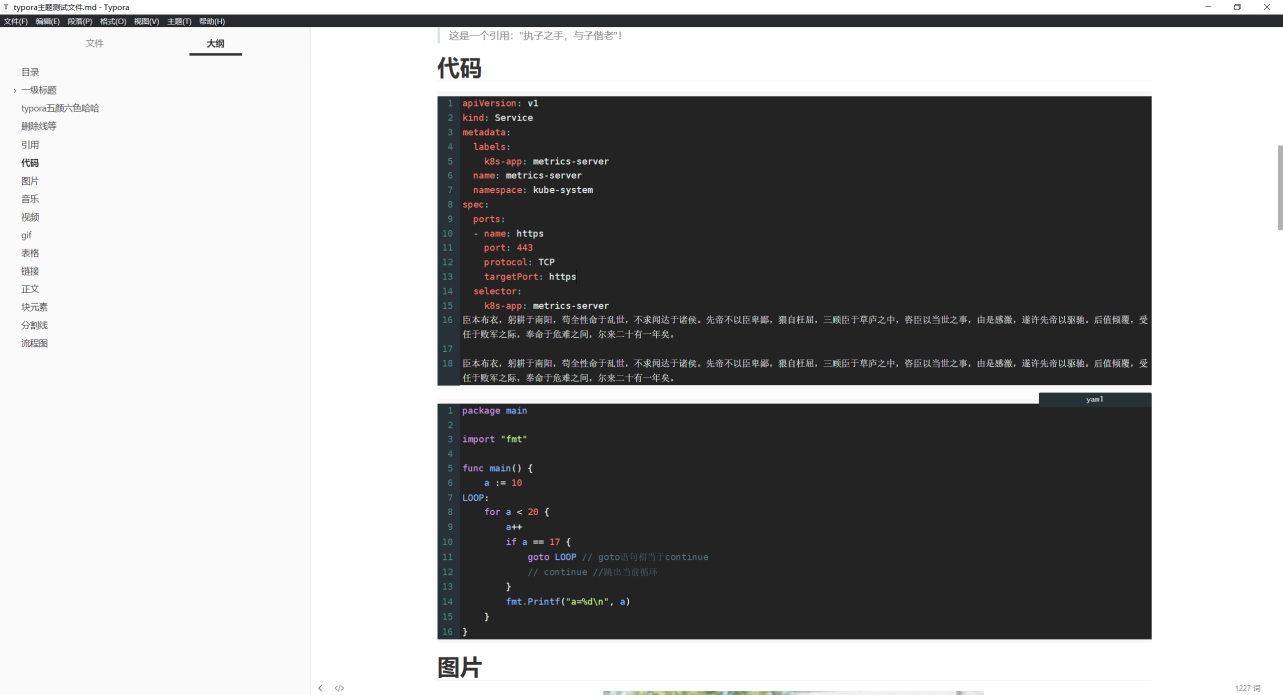Click the 'kind: Service' code line

[x=497, y=117]
